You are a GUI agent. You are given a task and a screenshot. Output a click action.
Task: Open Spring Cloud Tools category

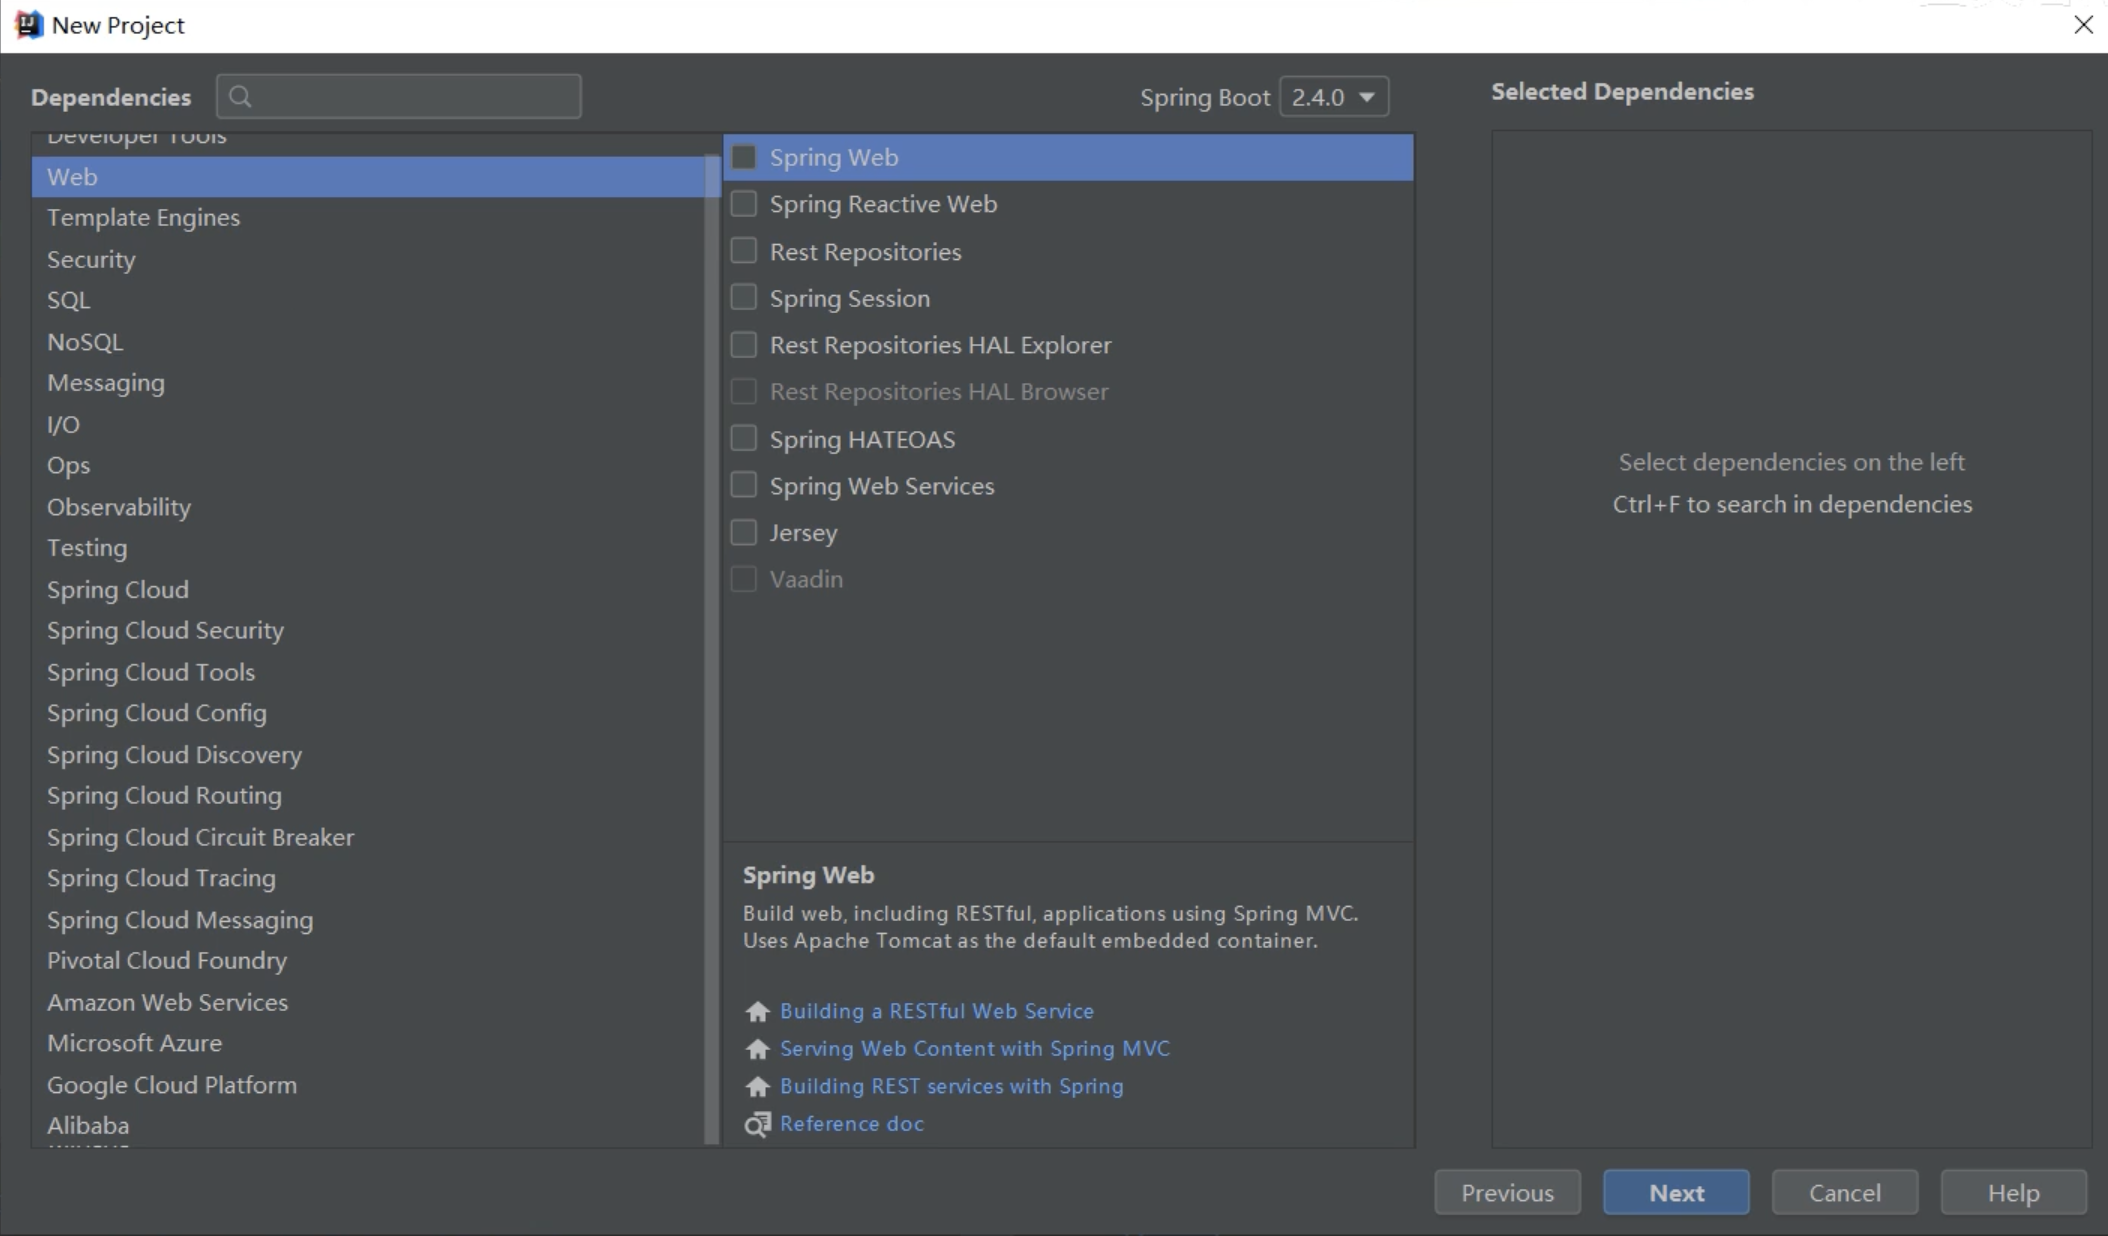369,672
